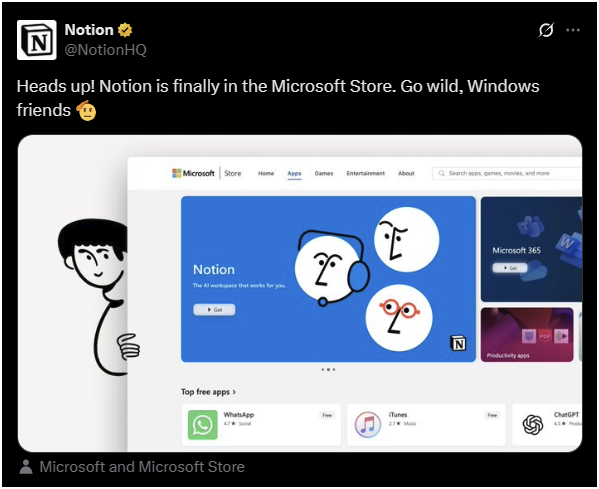599x489 pixels.
Task: Open the Grok slashed-circle icon
Action: click(546, 30)
